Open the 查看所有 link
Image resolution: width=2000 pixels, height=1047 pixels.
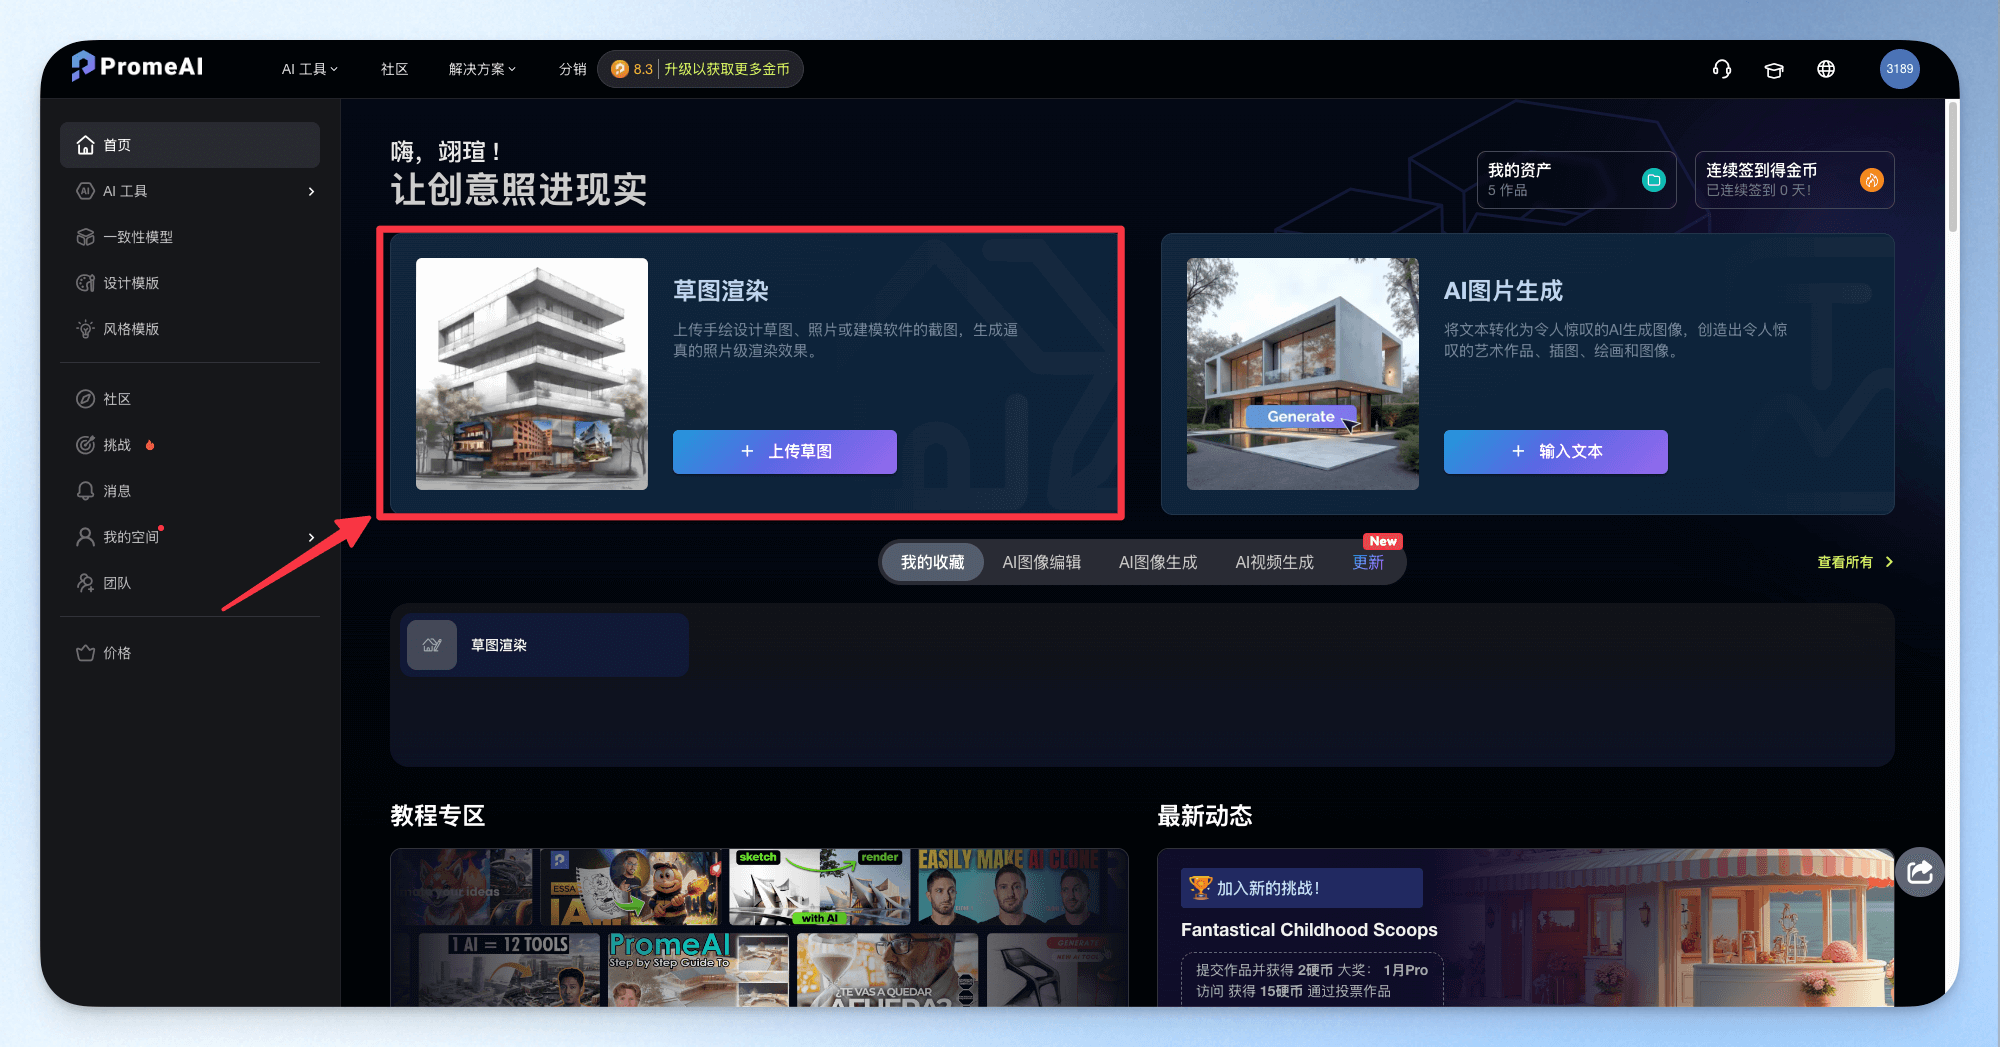point(1855,562)
